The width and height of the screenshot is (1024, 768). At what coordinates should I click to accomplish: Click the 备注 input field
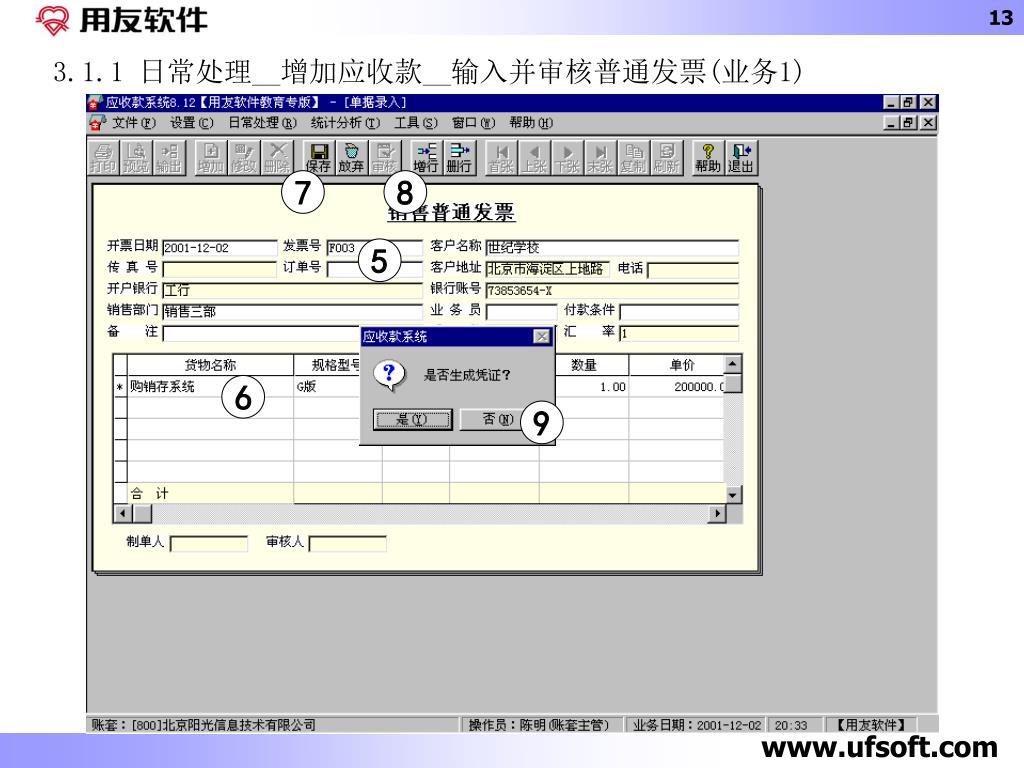261,334
